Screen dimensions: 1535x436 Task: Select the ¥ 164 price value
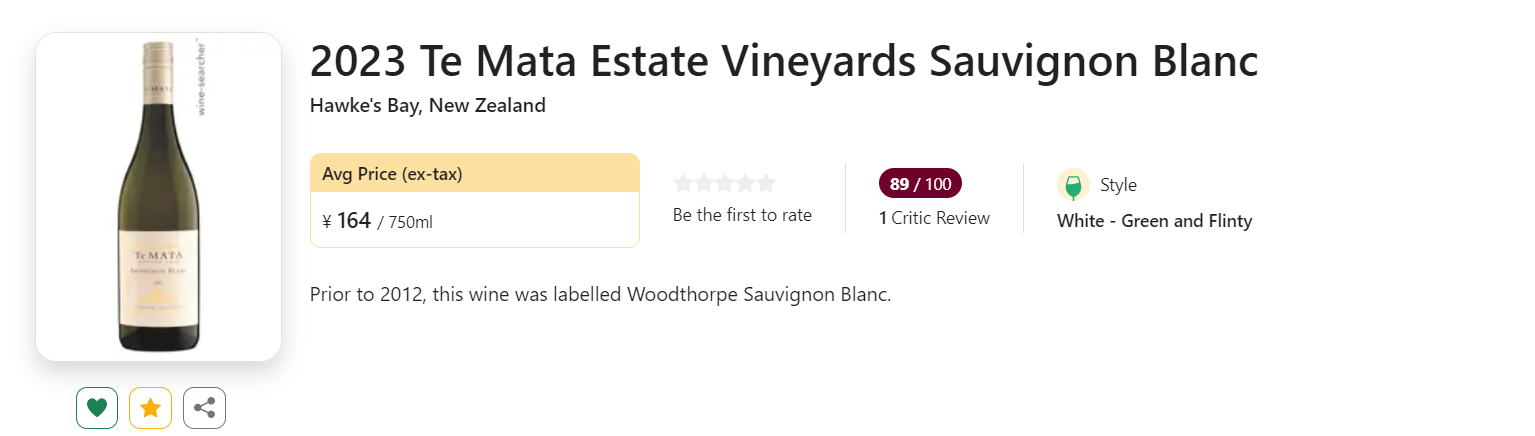(x=353, y=221)
